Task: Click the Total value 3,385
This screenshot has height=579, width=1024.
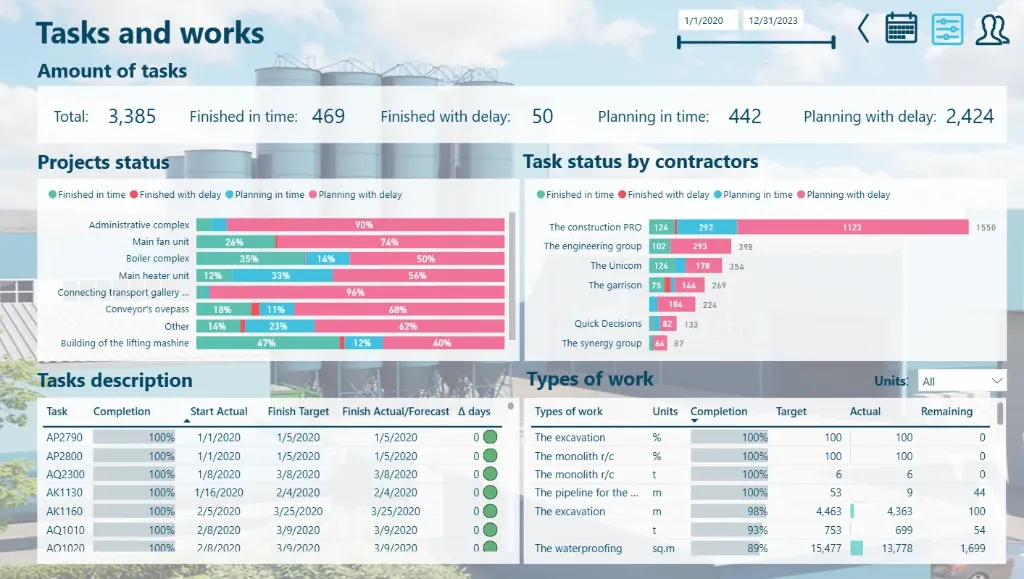Action: (x=130, y=116)
